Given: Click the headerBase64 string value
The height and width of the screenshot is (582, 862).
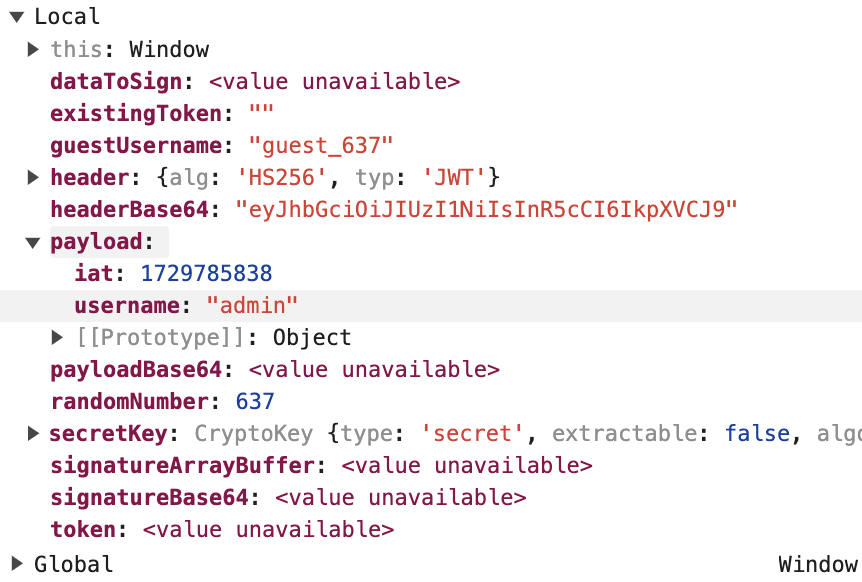Looking at the screenshot, I should 487,209.
